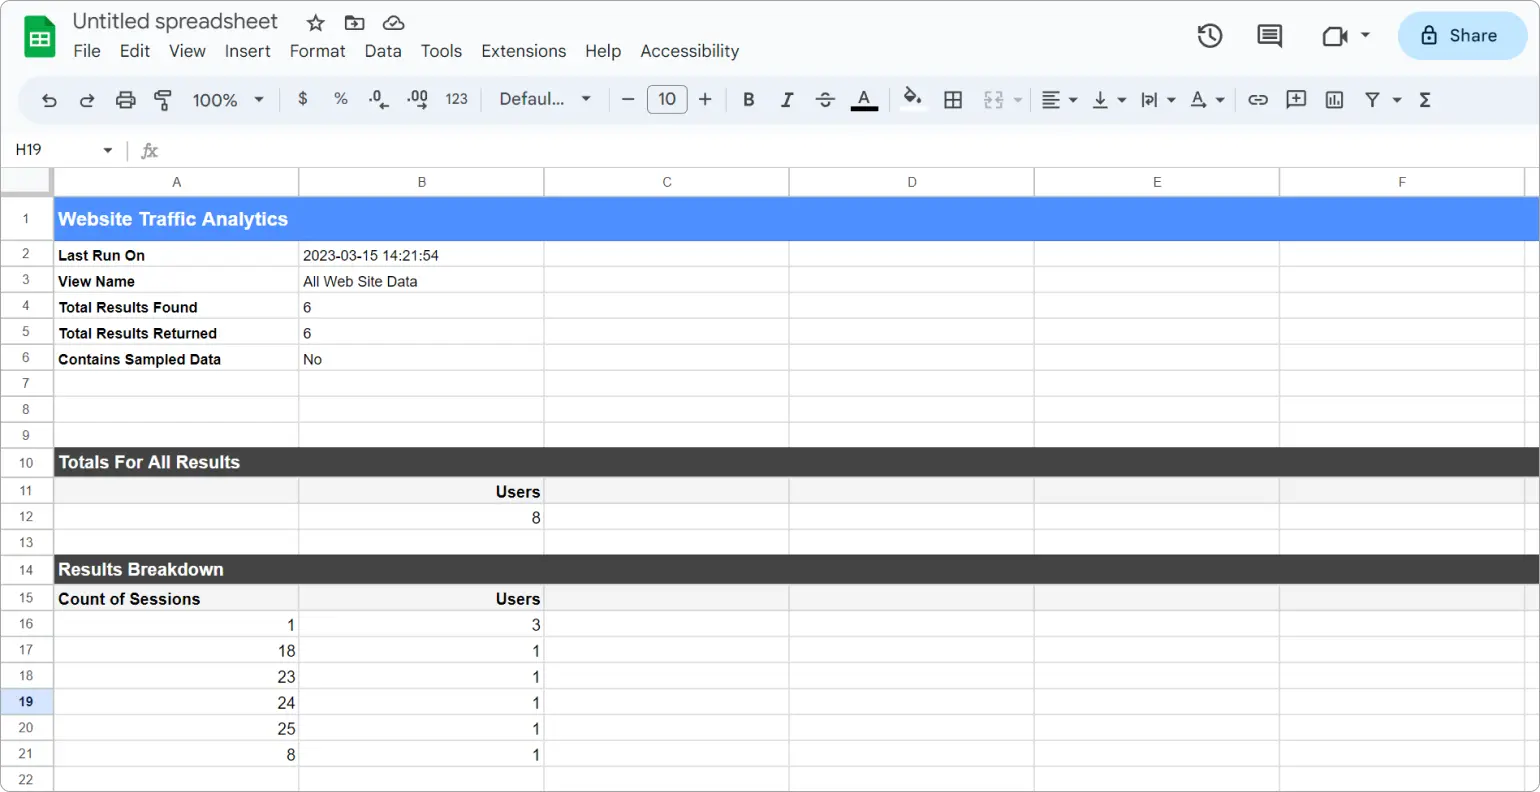Screen dimensions: 1540x792
Task: Click the Paint format tool
Action: tap(163, 99)
